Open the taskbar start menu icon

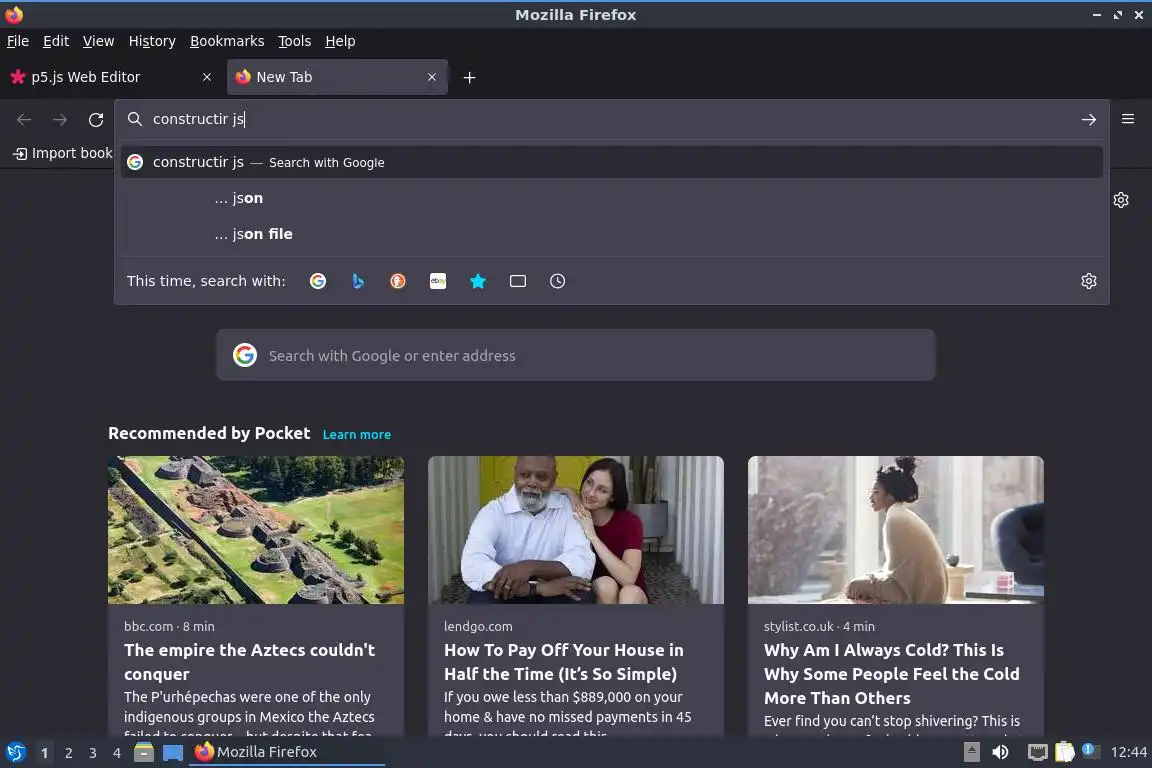[15, 752]
